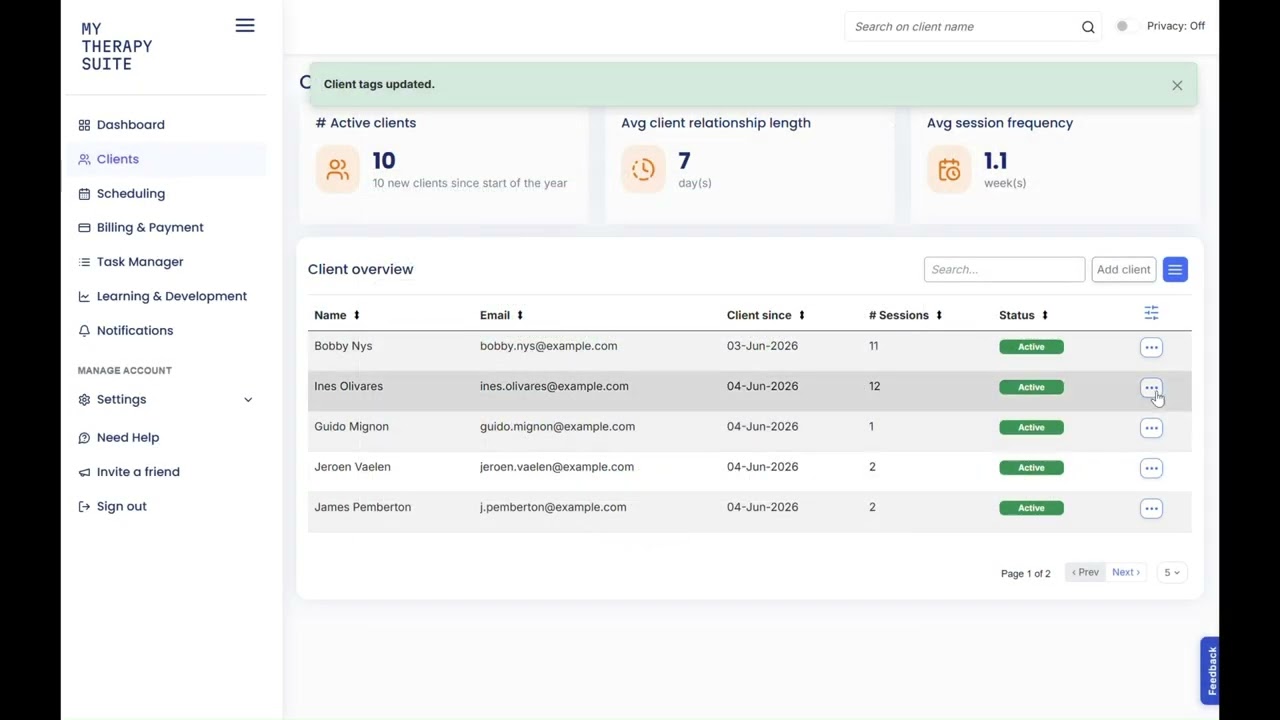Click the Active clients people icon
The height and width of the screenshot is (720, 1280).
point(338,170)
